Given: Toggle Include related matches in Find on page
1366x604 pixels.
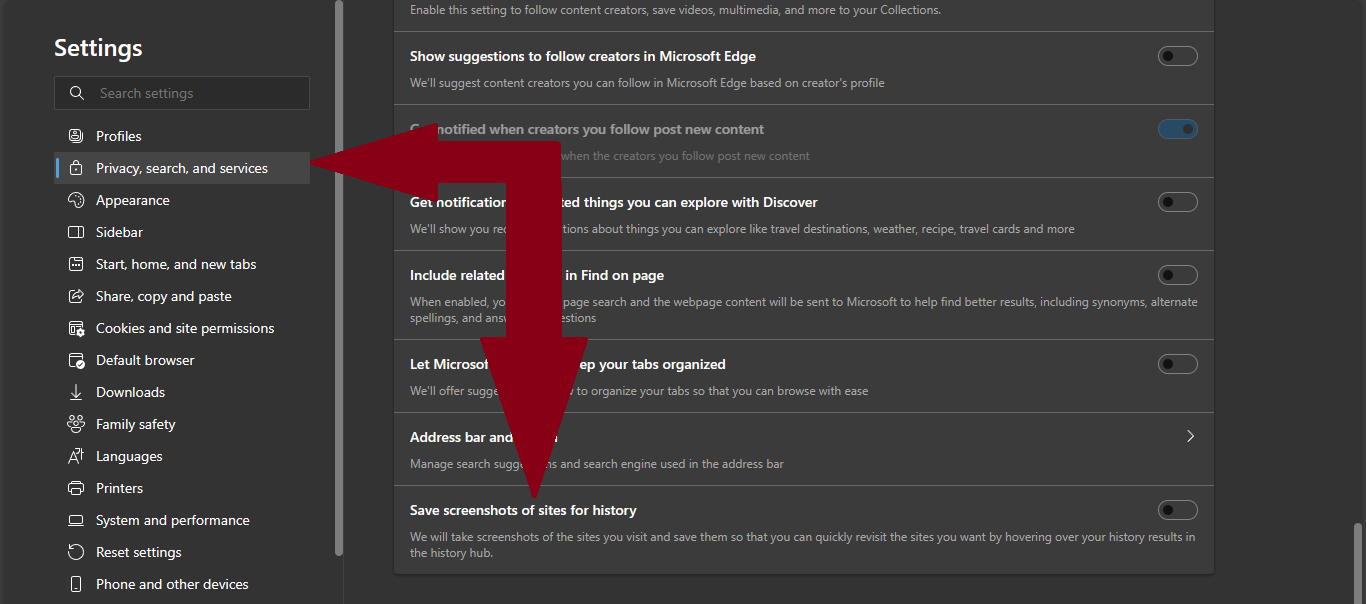Looking at the screenshot, I should 1178,275.
